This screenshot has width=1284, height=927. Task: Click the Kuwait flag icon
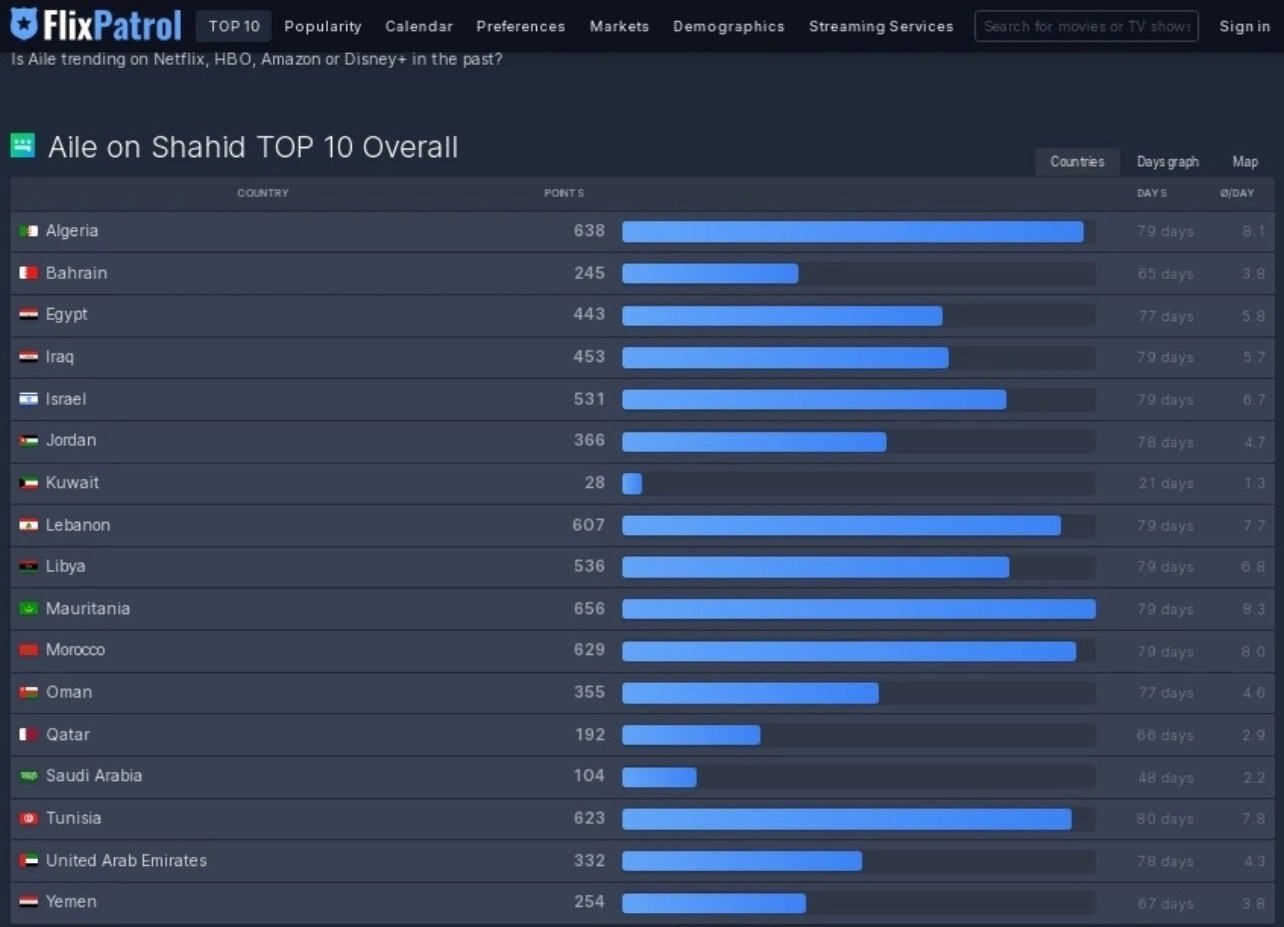tap(29, 483)
